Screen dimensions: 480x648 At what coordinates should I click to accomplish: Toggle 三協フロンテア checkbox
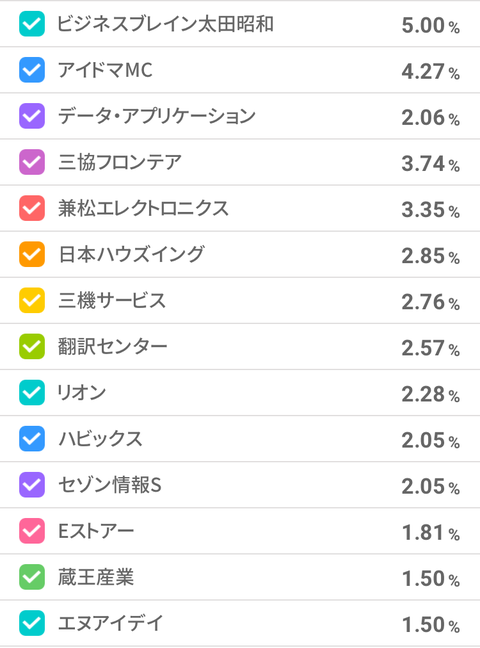click(x=32, y=162)
